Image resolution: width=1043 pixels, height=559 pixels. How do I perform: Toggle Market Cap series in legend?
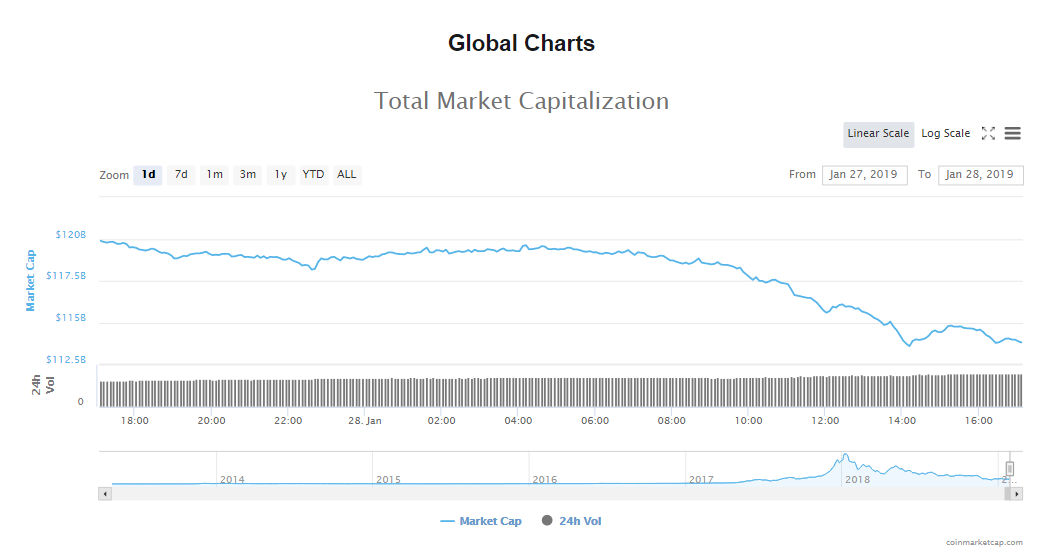[481, 521]
